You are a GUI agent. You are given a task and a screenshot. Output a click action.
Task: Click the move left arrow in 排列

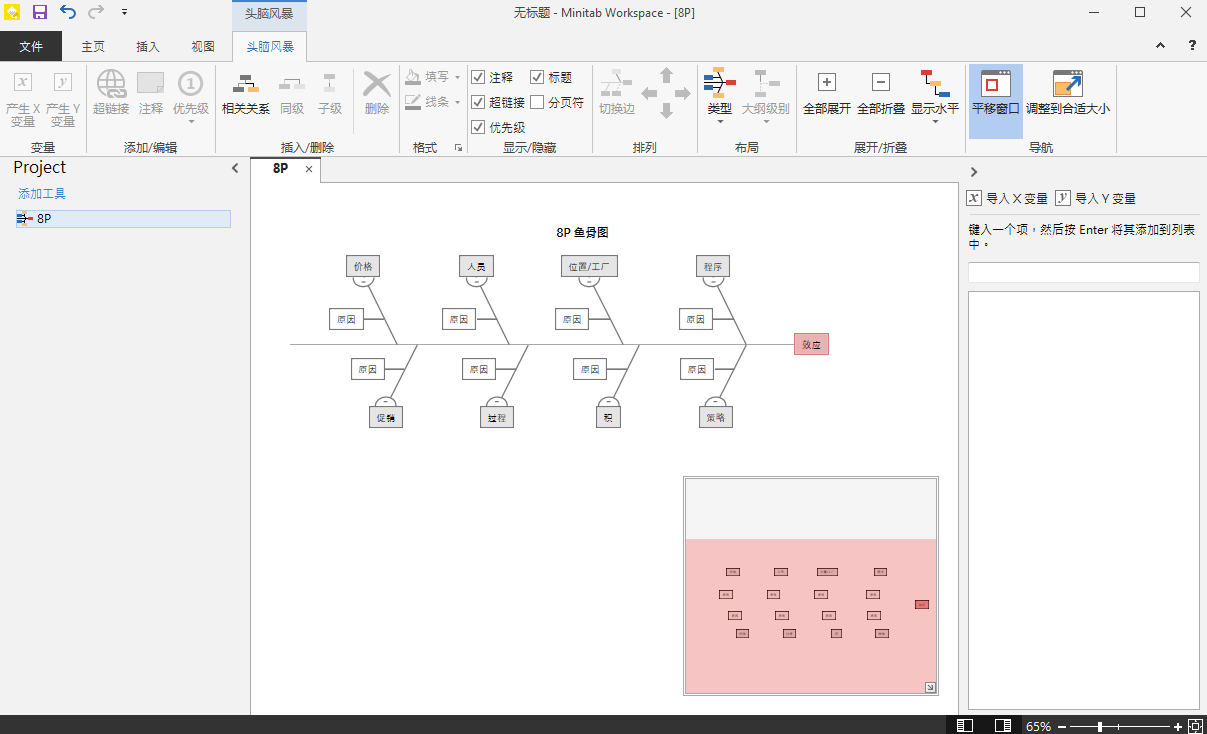(x=649, y=93)
